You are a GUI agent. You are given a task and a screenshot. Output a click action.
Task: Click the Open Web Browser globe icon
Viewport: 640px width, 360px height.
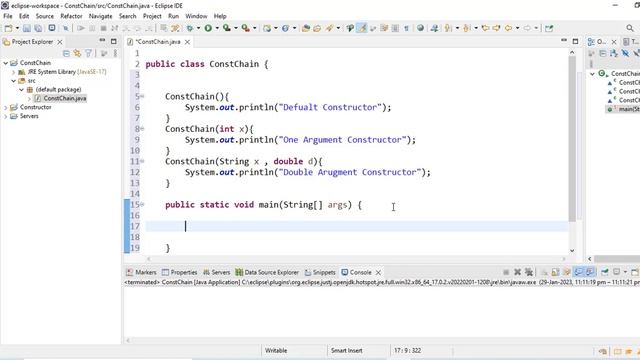[x=420, y=28]
